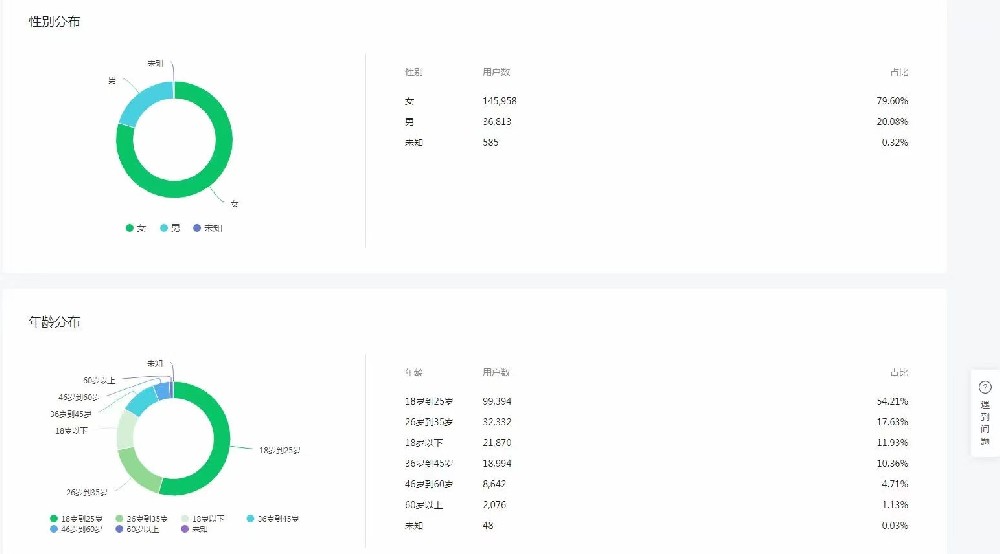Select the 26岁到35岁 medium-green age donut segment
The height and width of the screenshot is (554, 1000).
(138, 470)
